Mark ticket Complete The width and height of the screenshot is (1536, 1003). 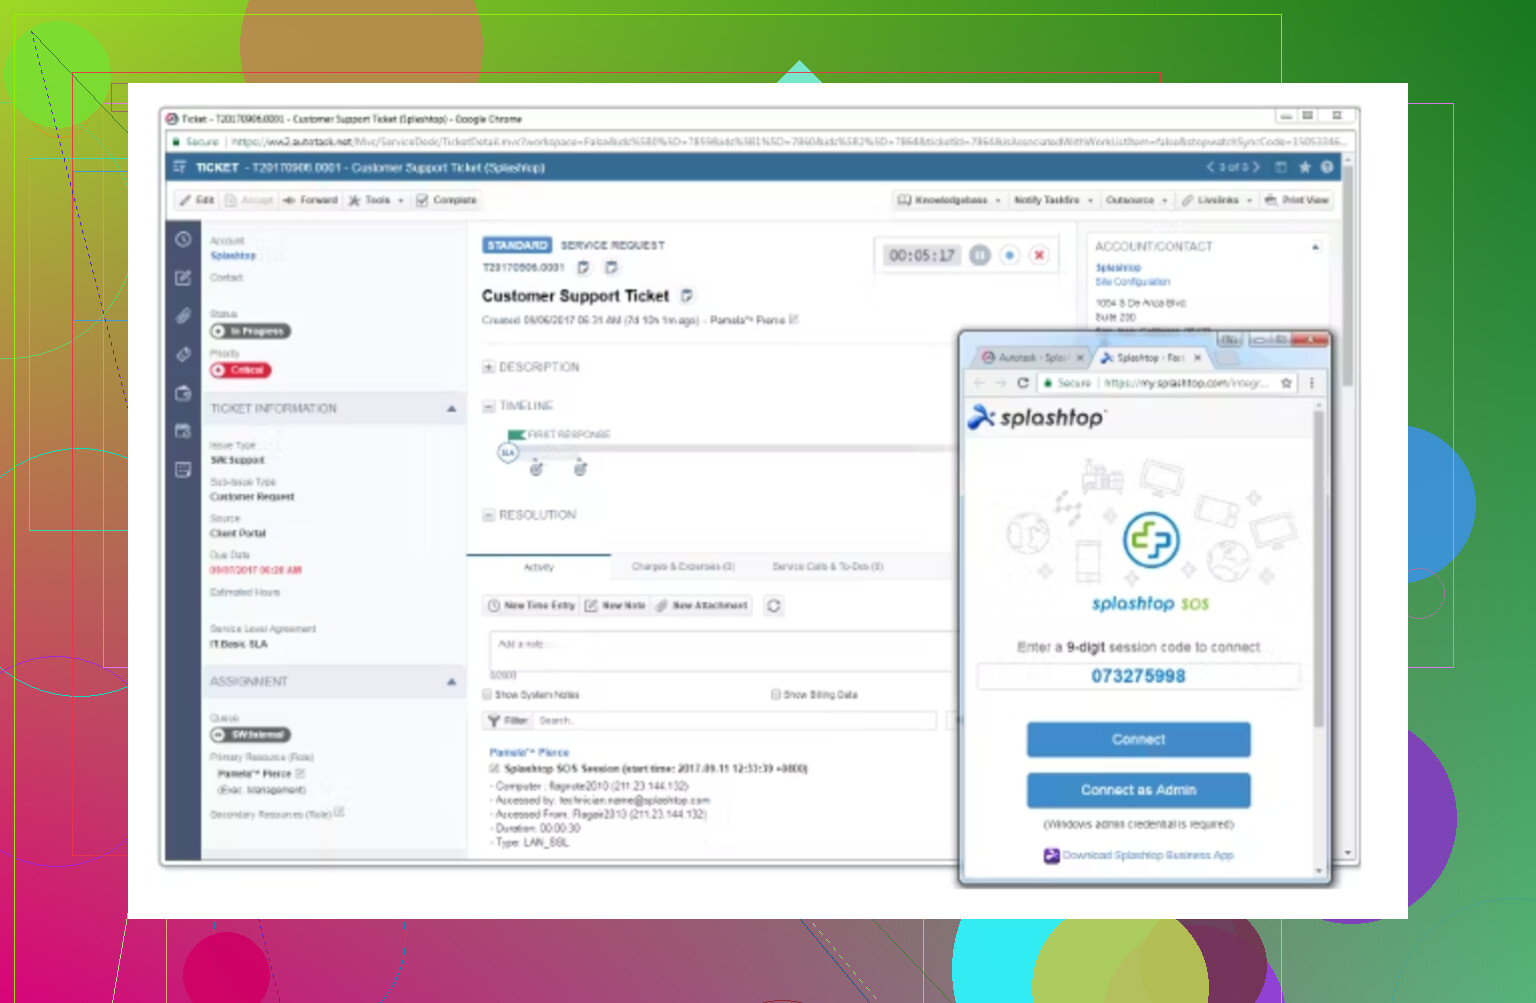tap(447, 200)
